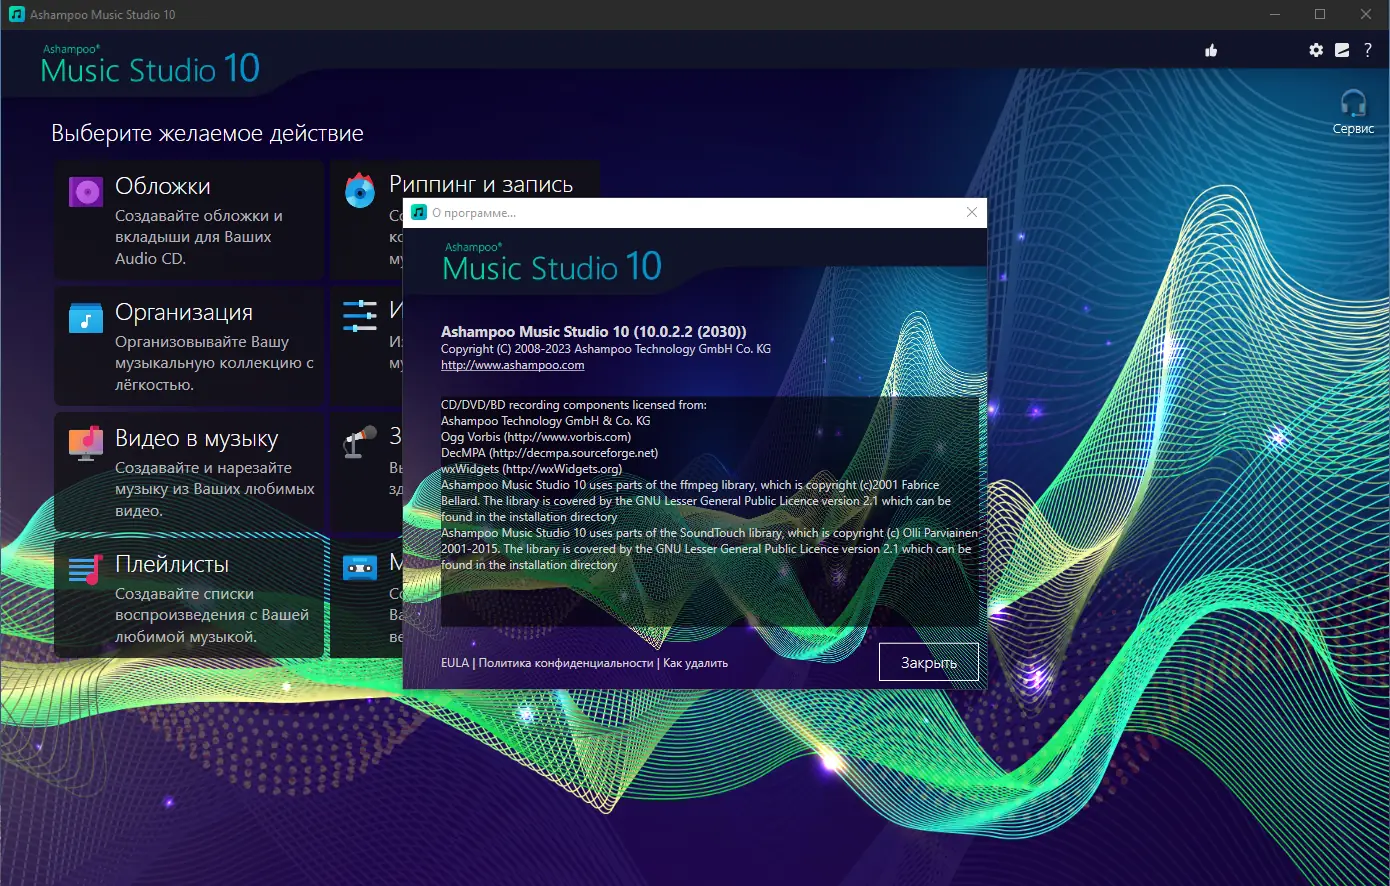1390x886 pixels.
Task: Click the Как удалить link
Action: pyautogui.click(x=696, y=663)
